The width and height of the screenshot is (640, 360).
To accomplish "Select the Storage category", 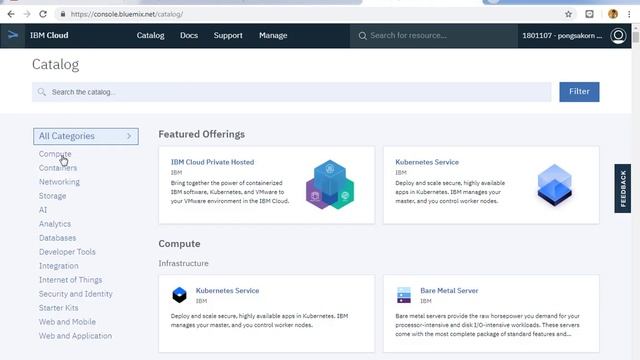I will coord(52,196).
